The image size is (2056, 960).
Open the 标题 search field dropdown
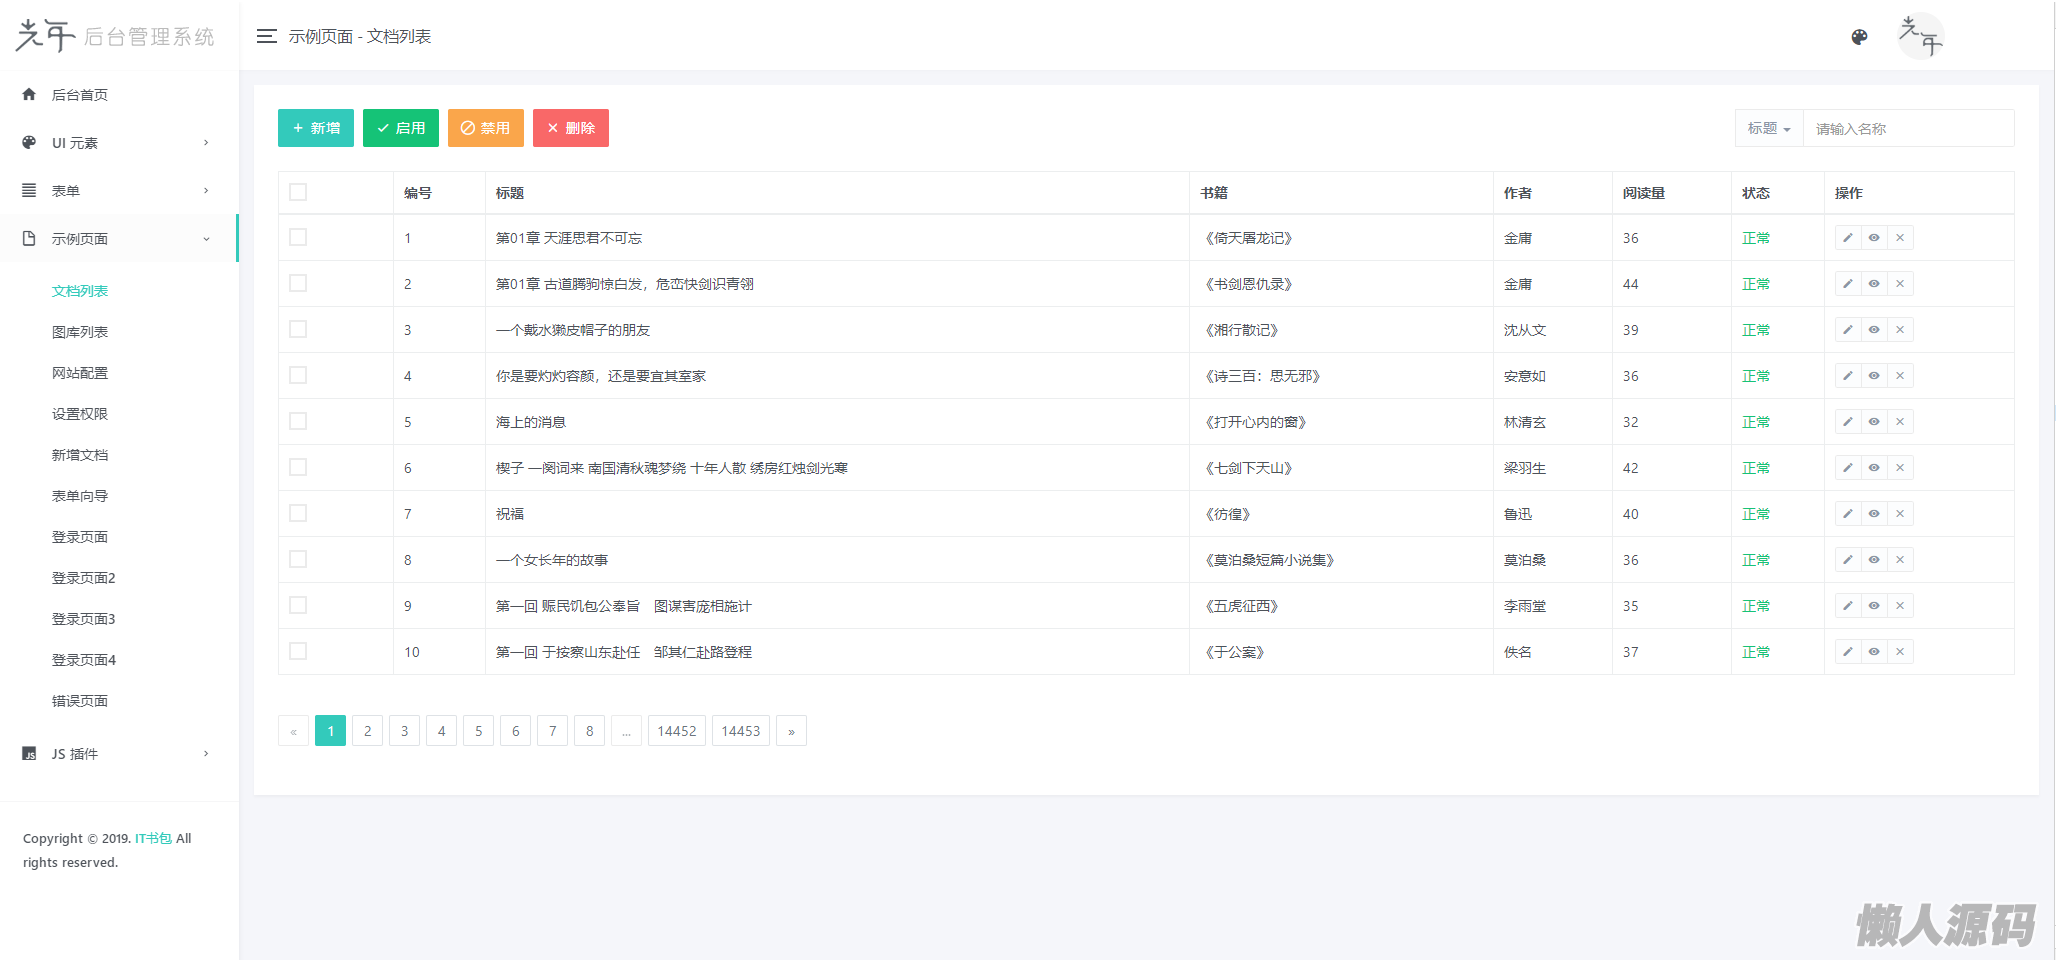(x=1768, y=129)
